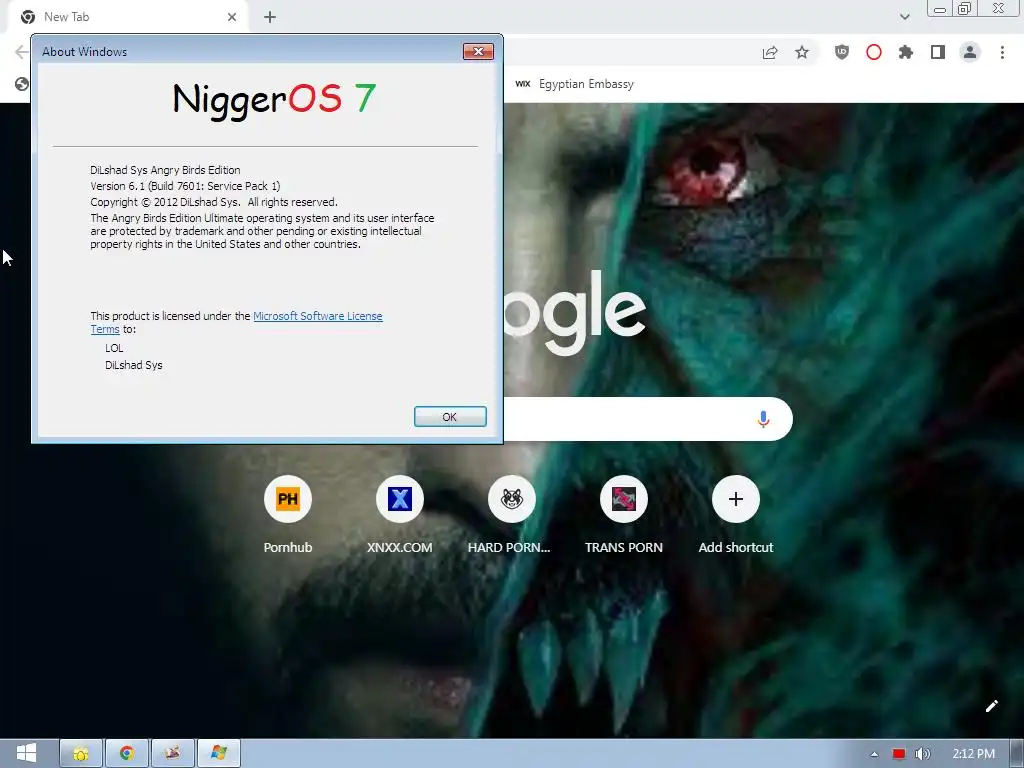Viewport: 1024px width, 768px height.
Task: Open the PH shortcut tile
Action: click(x=288, y=515)
